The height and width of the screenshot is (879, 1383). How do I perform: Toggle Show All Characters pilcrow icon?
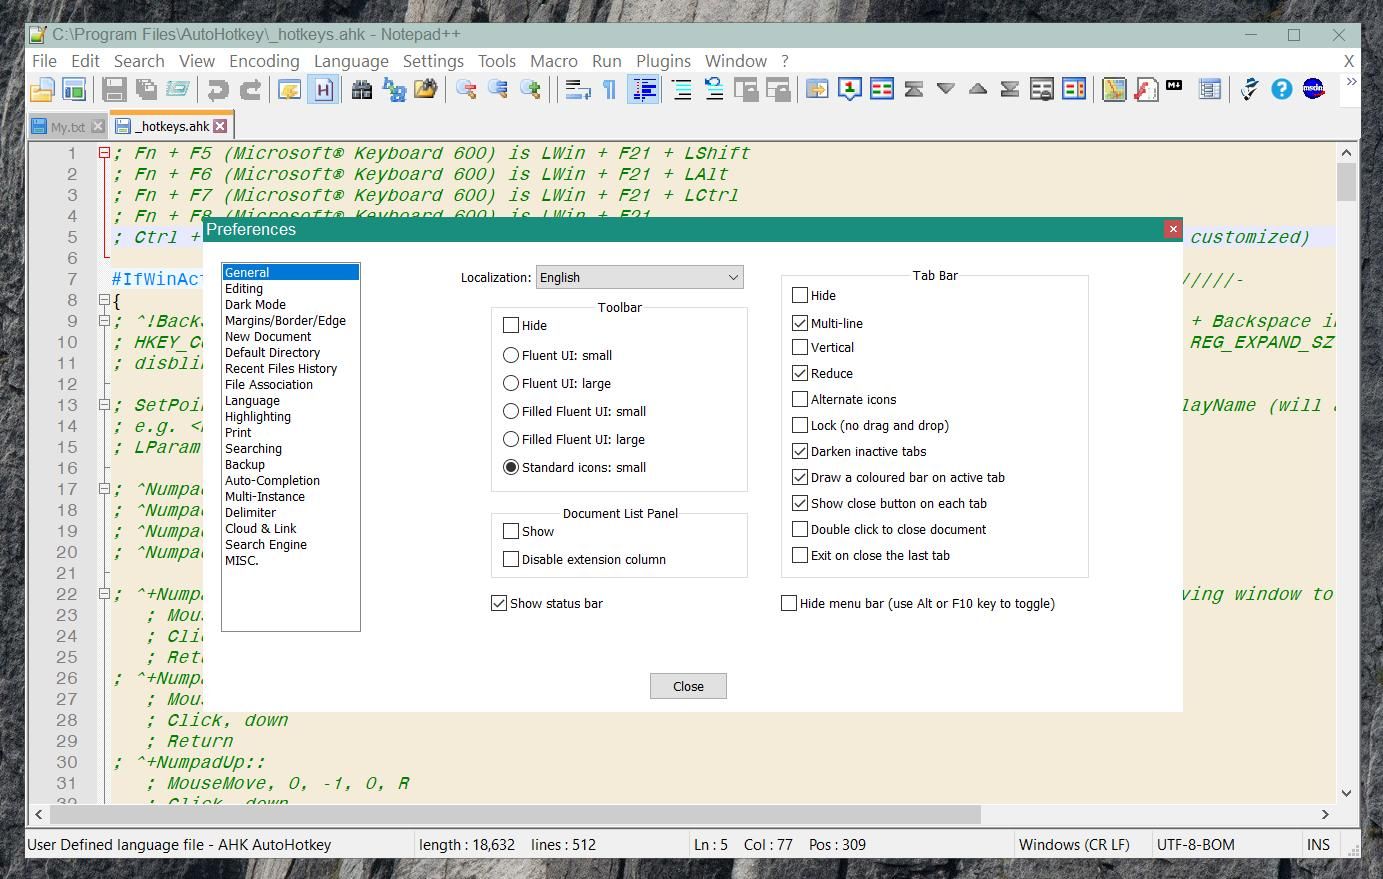(x=609, y=90)
